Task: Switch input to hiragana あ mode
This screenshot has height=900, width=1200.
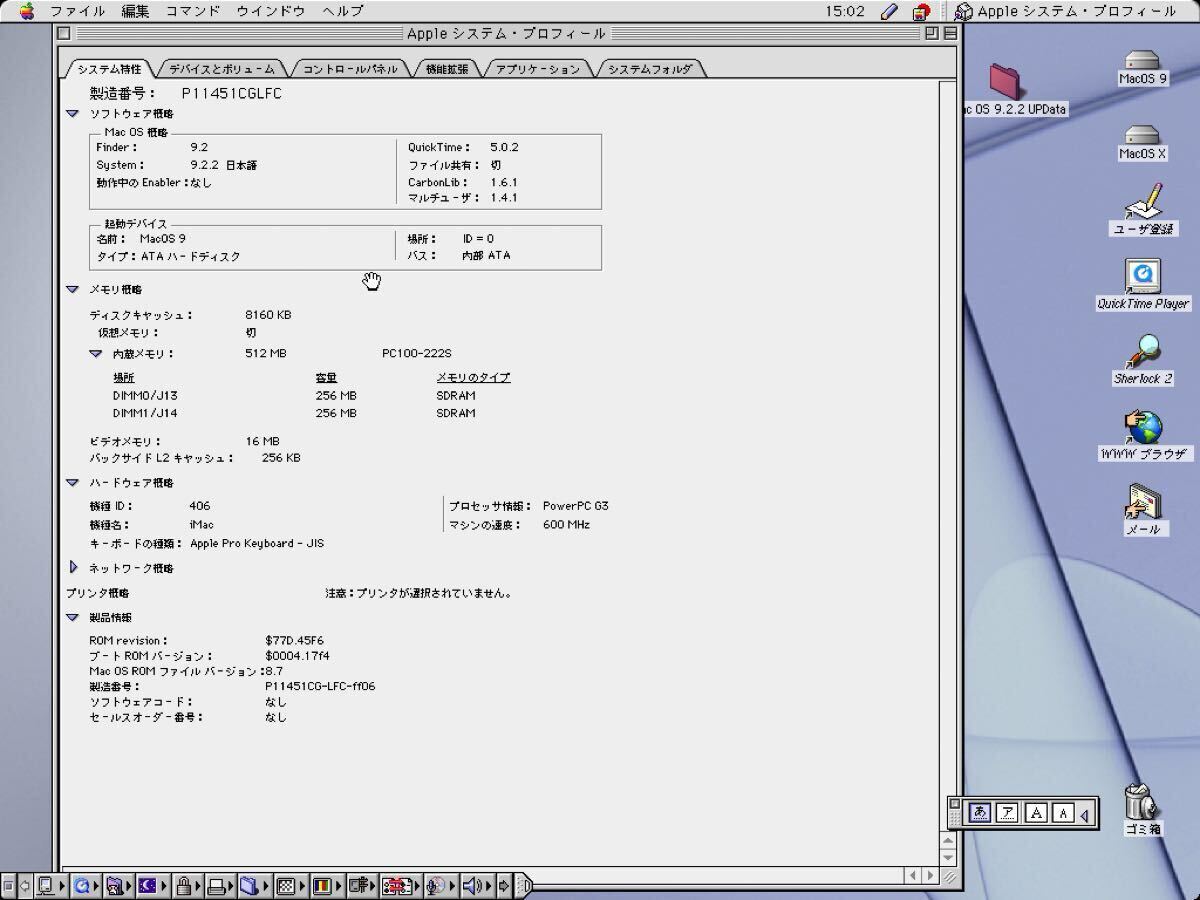Action: click(980, 812)
